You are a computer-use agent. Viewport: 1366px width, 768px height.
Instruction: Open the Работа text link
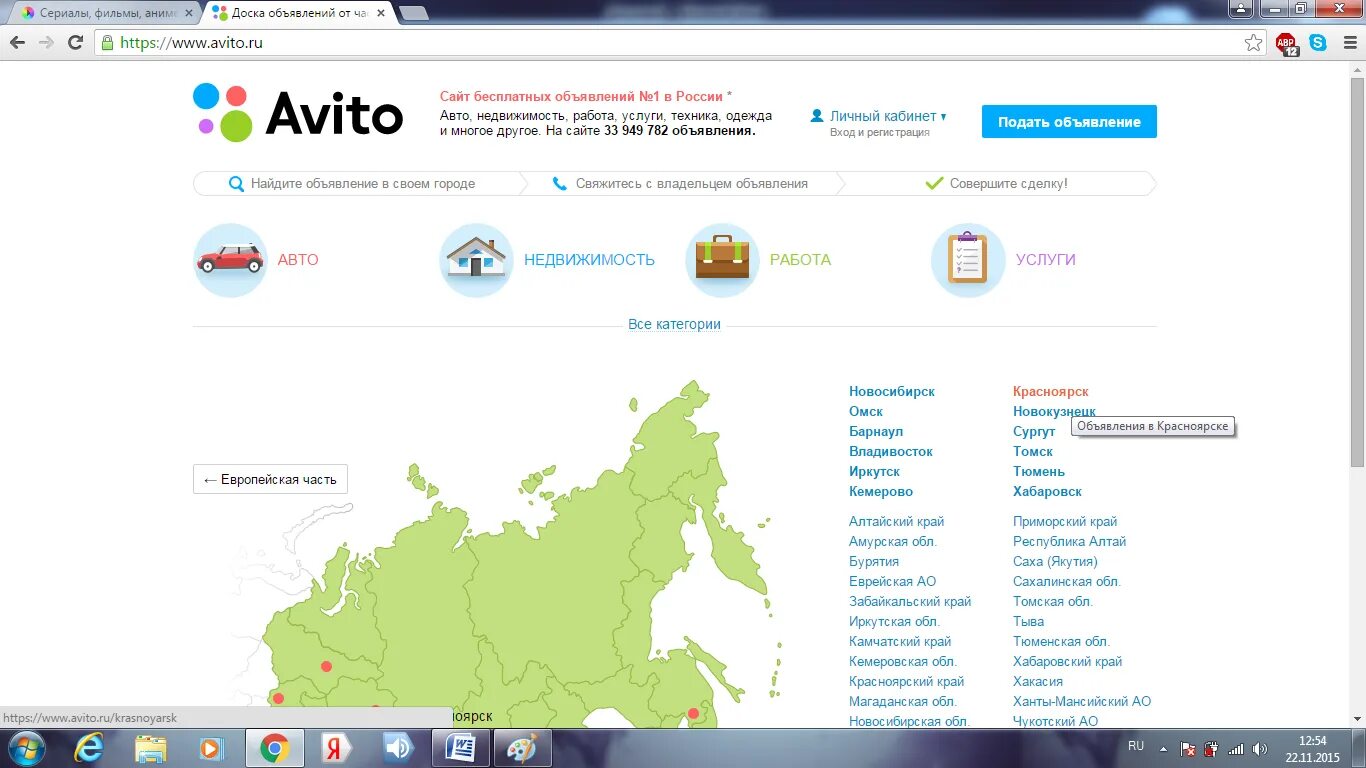point(800,259)
